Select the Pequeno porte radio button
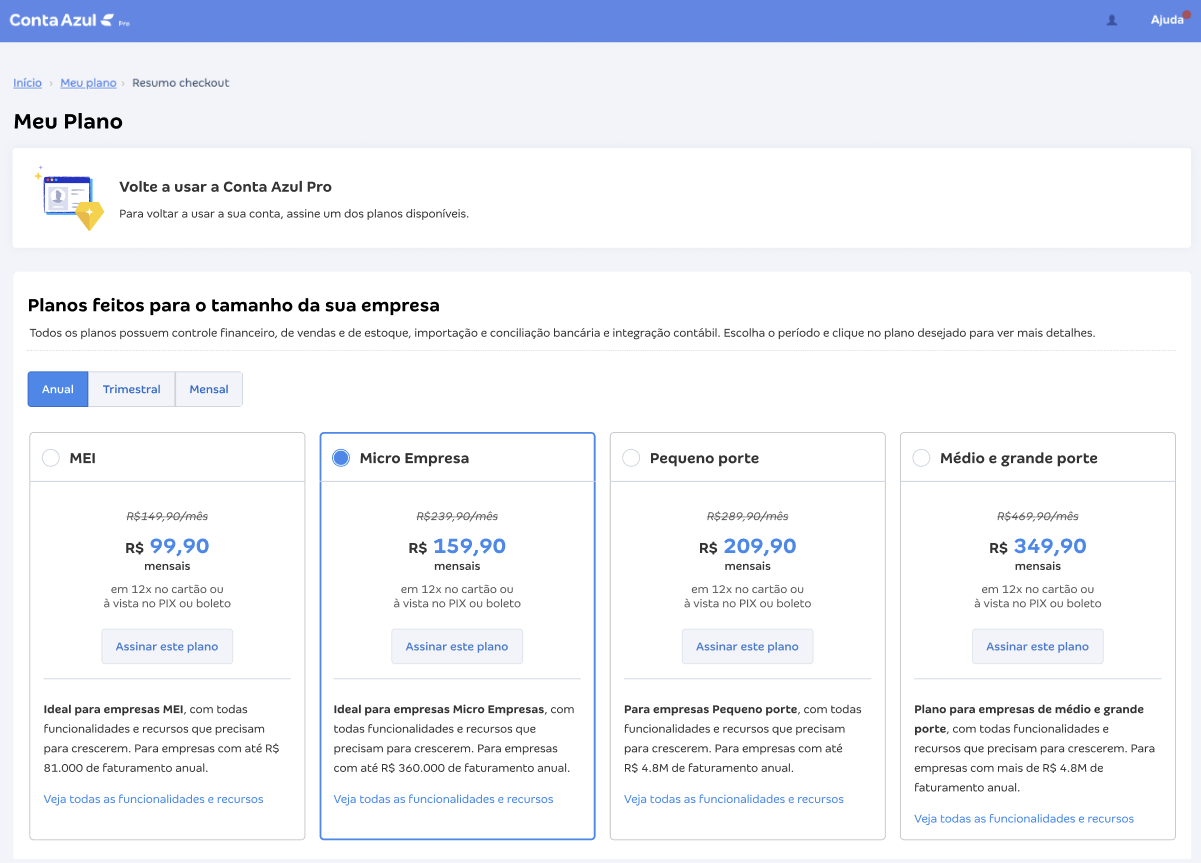Screen dimensions: 1201x863 click(x=631, y=458)
